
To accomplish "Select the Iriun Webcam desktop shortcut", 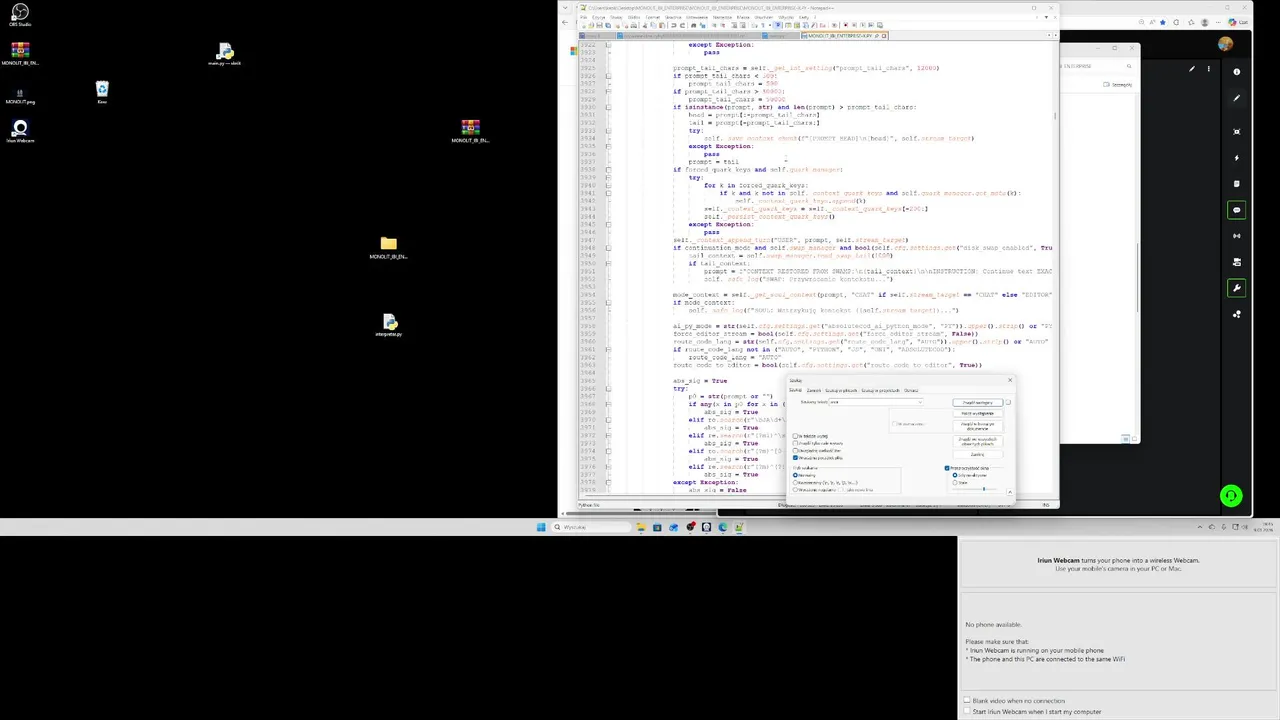I will click(20, 131).
